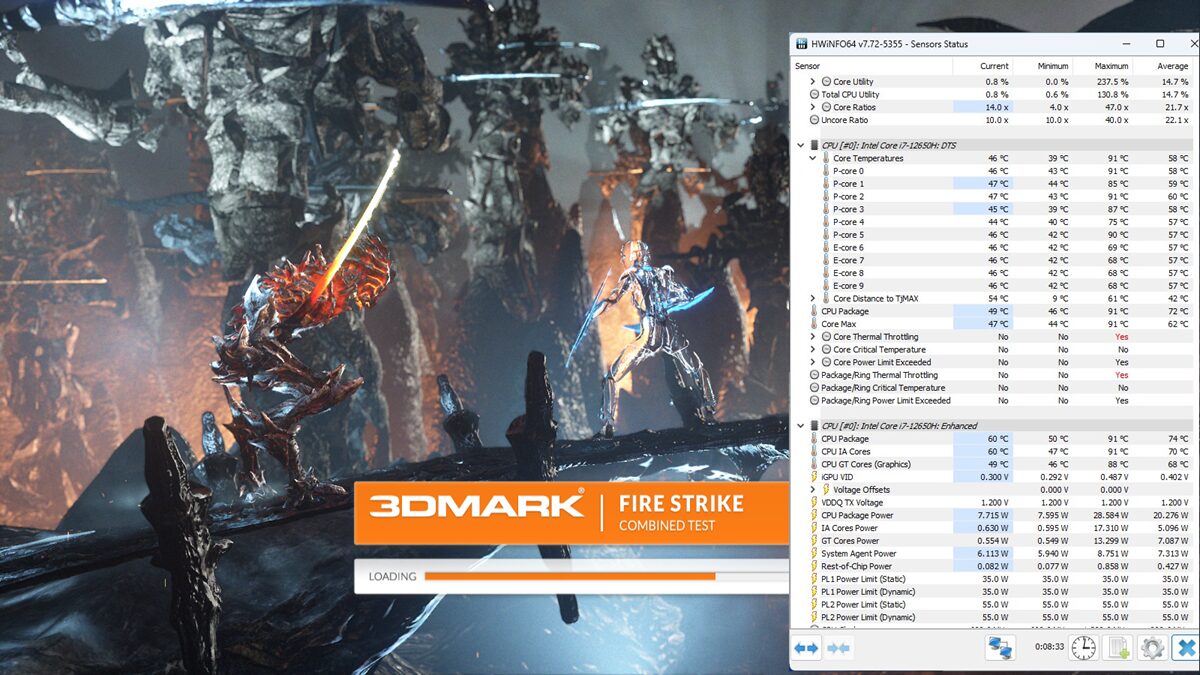This screenshot has height=675, width=1200.
Task: Expand Core Distance to TjMAX
Action: coord(813,299)
